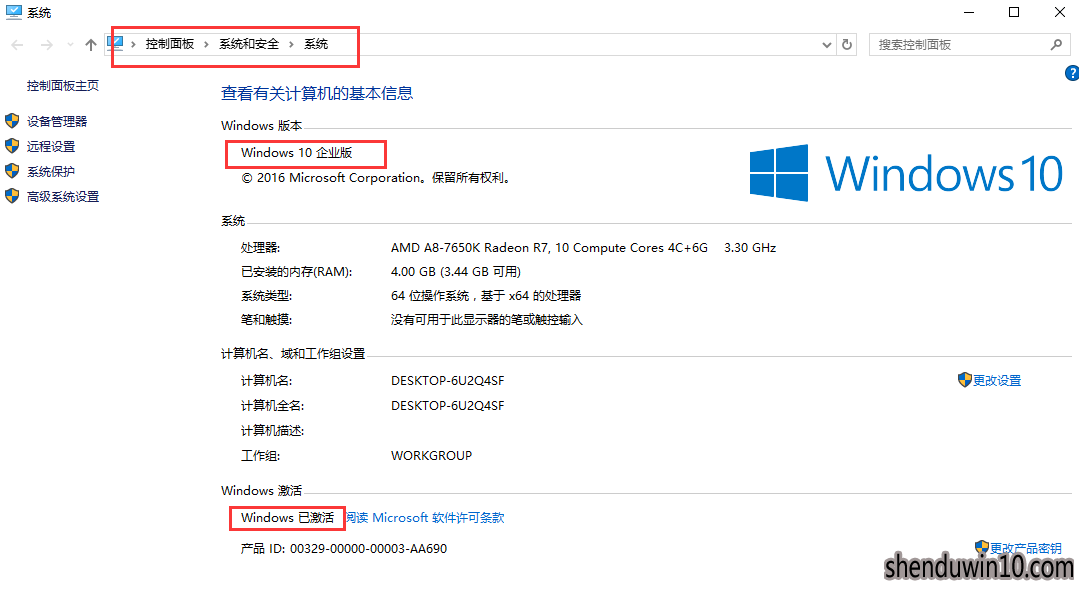Open 控制面板主页 link
1079x593 pixels.
(63, 86)
